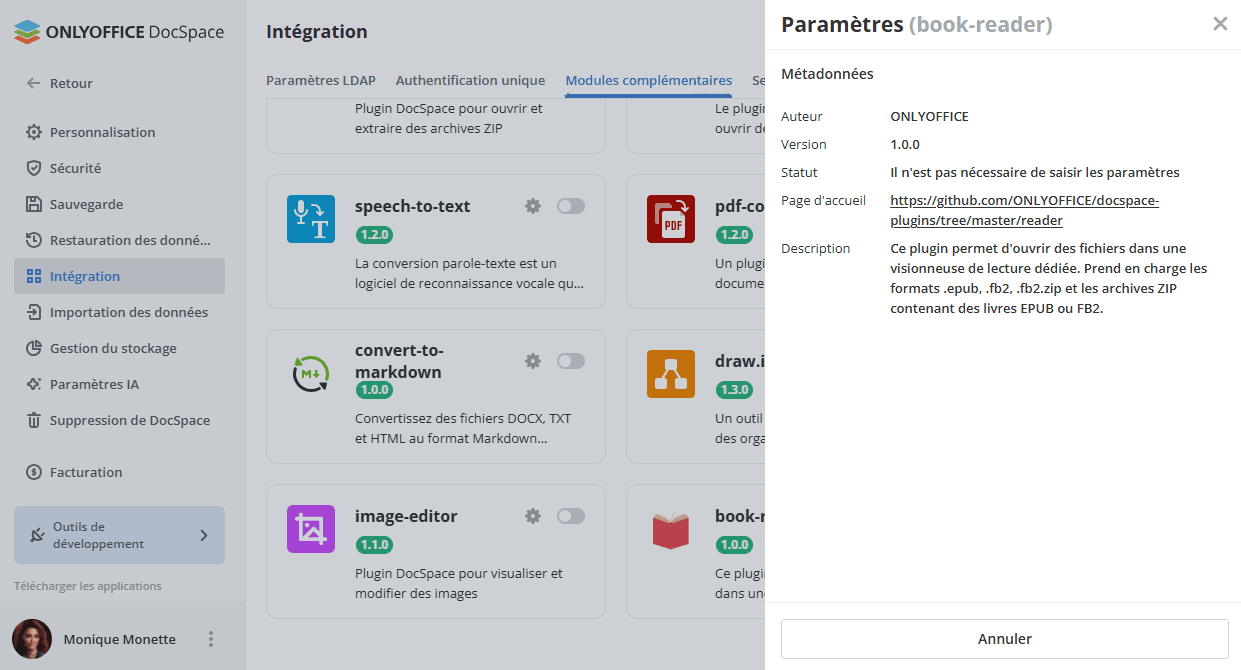Click the Gestion du stockage pie icon
This screenshot has height=670, width=1241.
click(x=34, y=348)
